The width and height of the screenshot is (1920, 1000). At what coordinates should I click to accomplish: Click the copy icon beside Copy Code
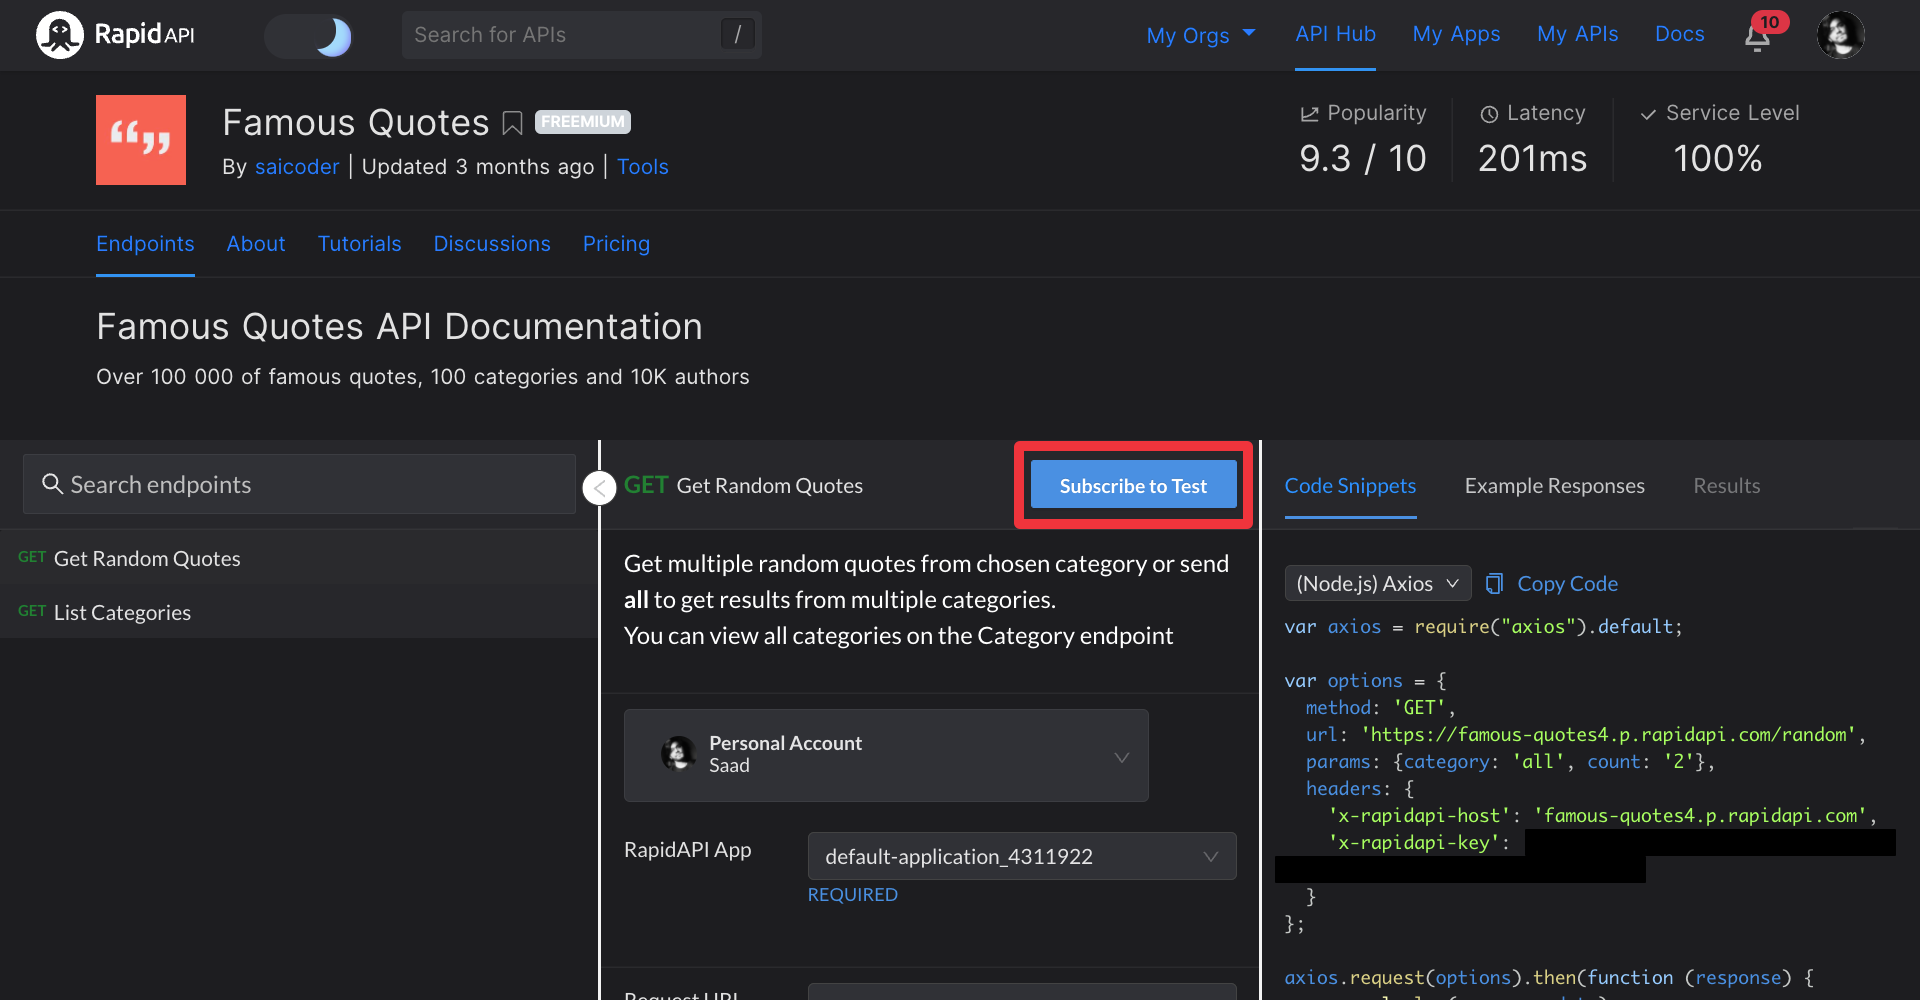tap(1494, 583)
